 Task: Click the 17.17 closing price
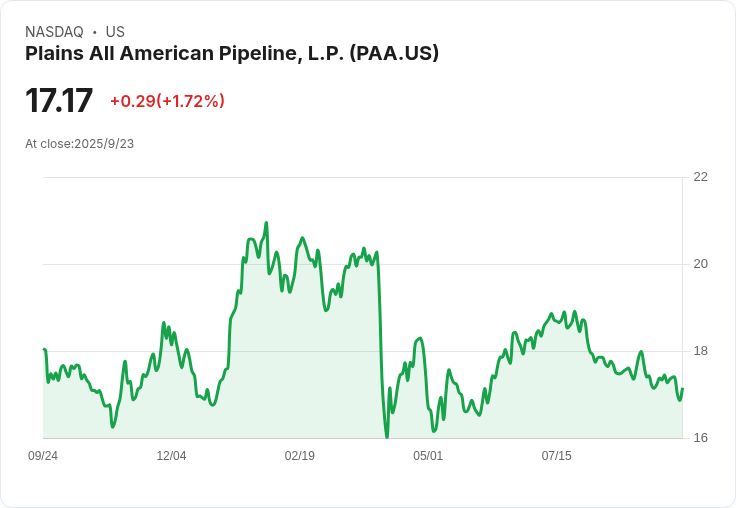pos(59,101)
